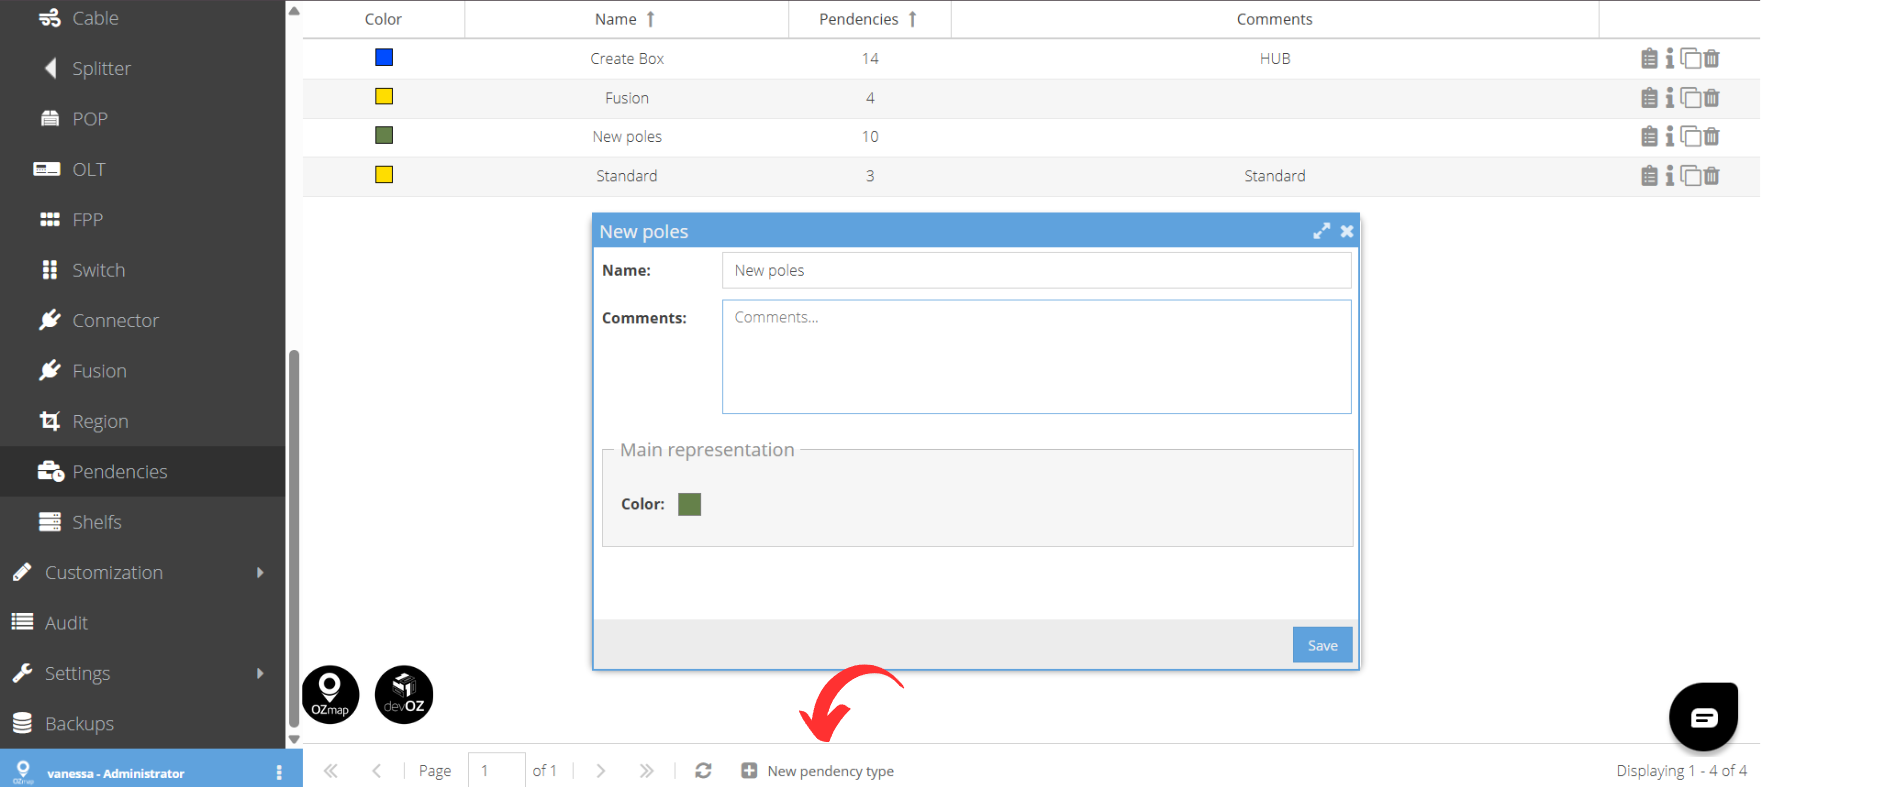Click yellow color swatch of Fusion row

click(x=384, y=96)
